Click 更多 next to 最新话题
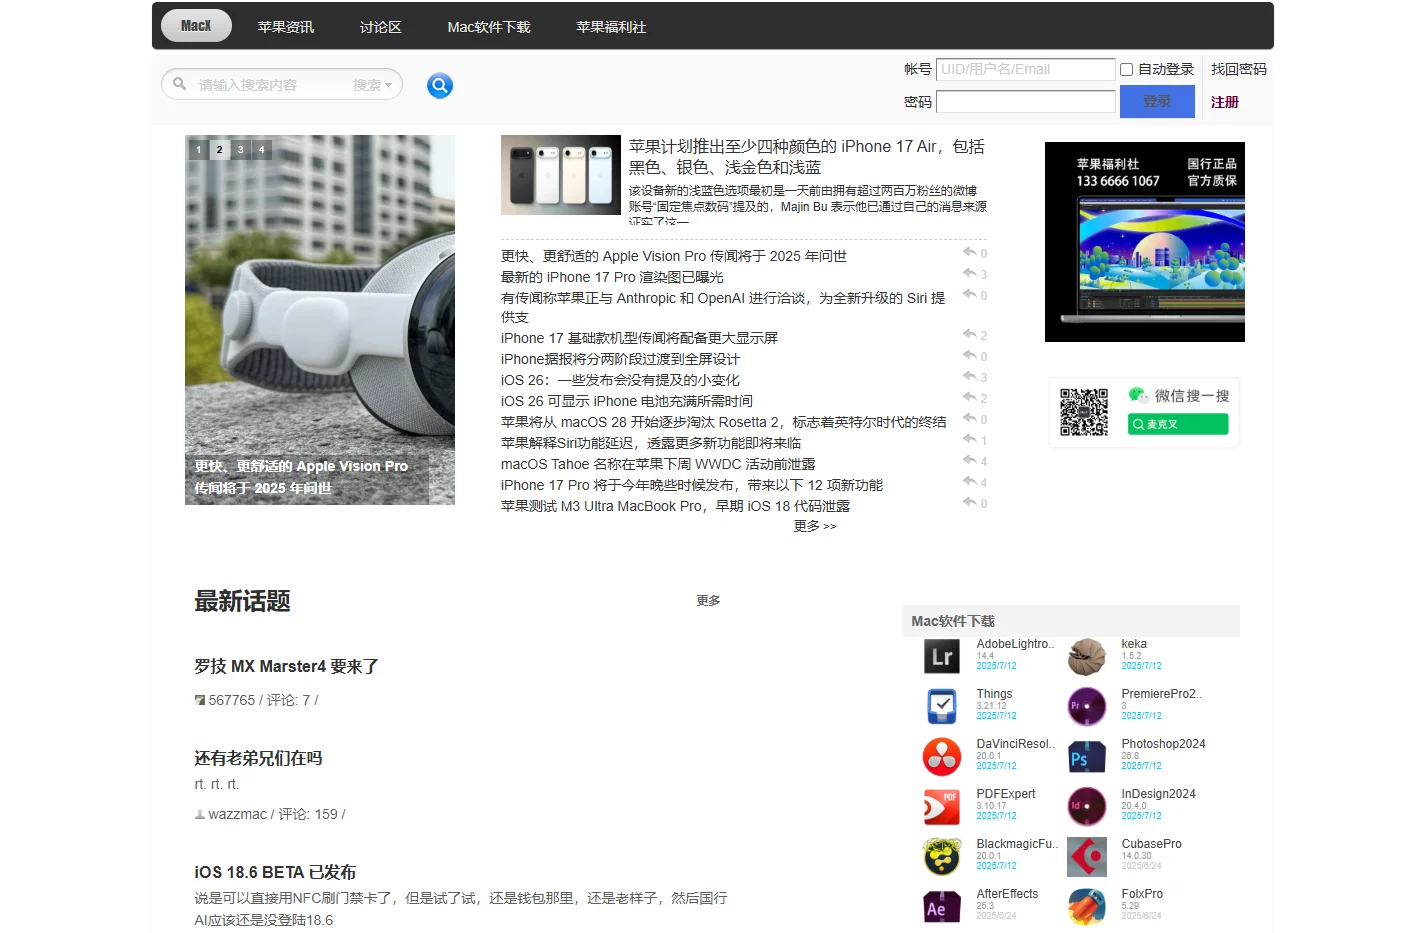1424x933 pixels. tap(708, 600)
